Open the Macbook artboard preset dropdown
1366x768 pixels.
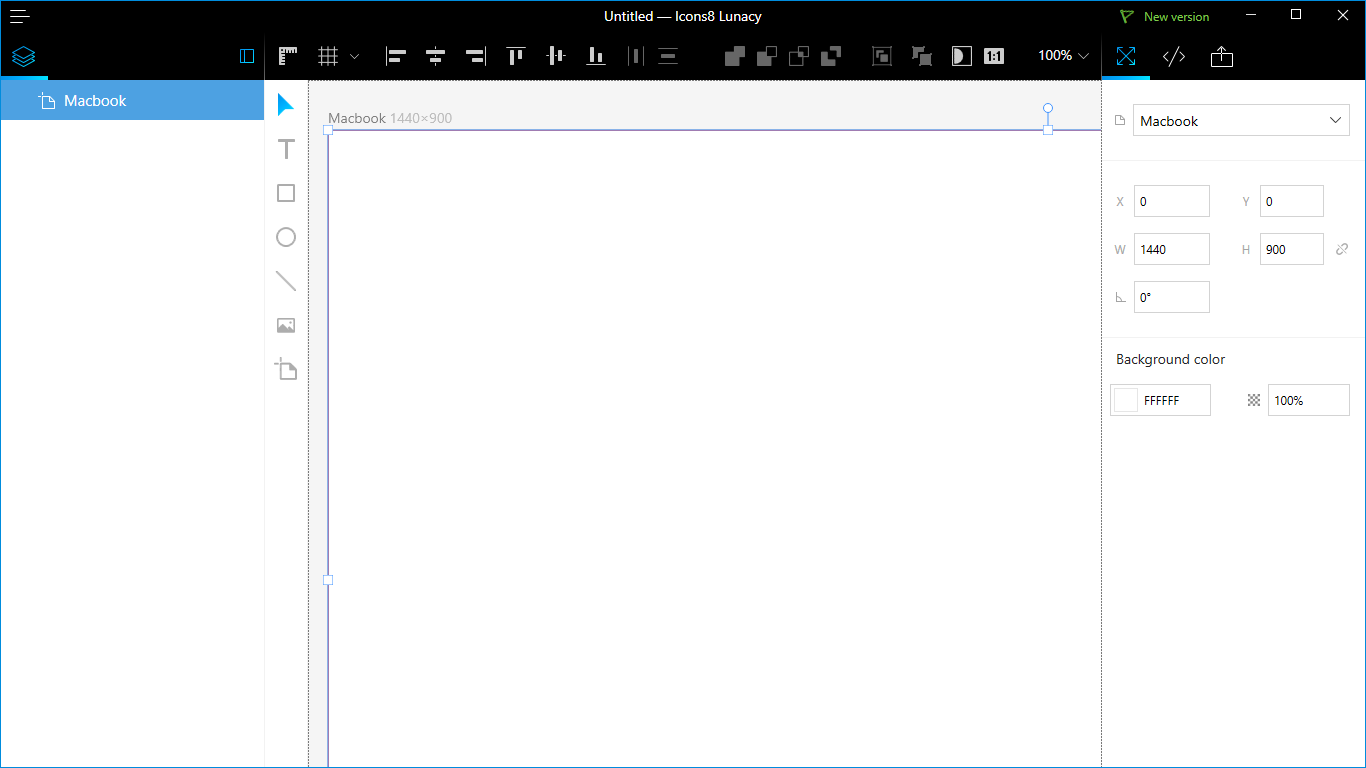pyautogui.click(x=1240, y=121)
